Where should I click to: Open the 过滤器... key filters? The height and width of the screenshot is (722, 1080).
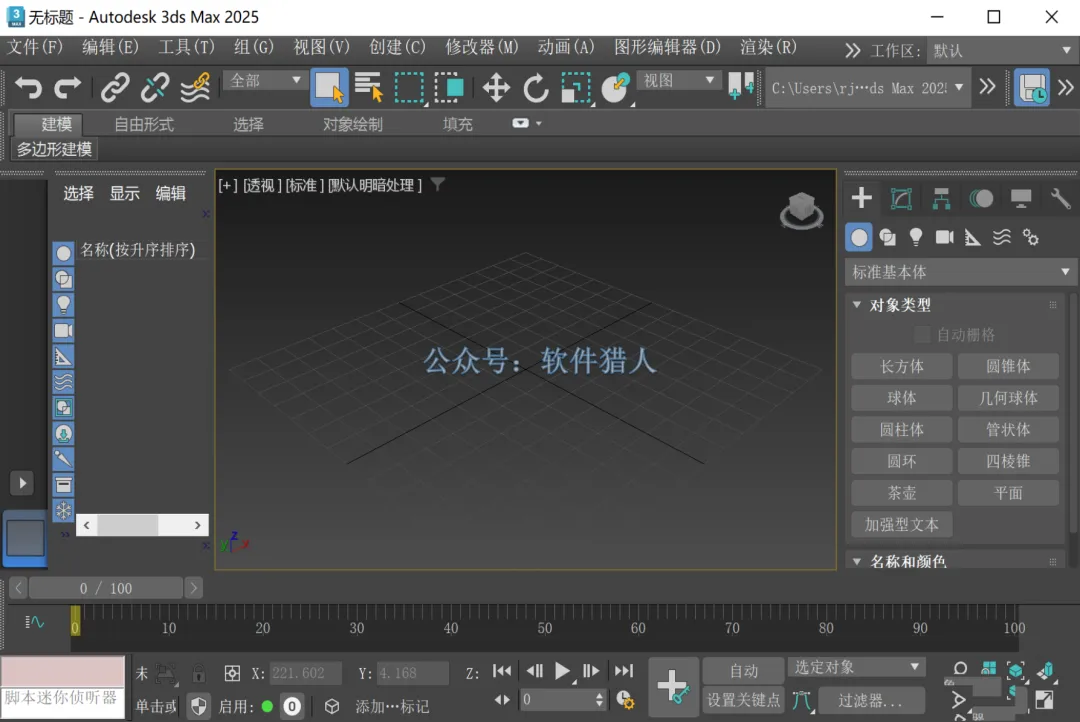871,700
